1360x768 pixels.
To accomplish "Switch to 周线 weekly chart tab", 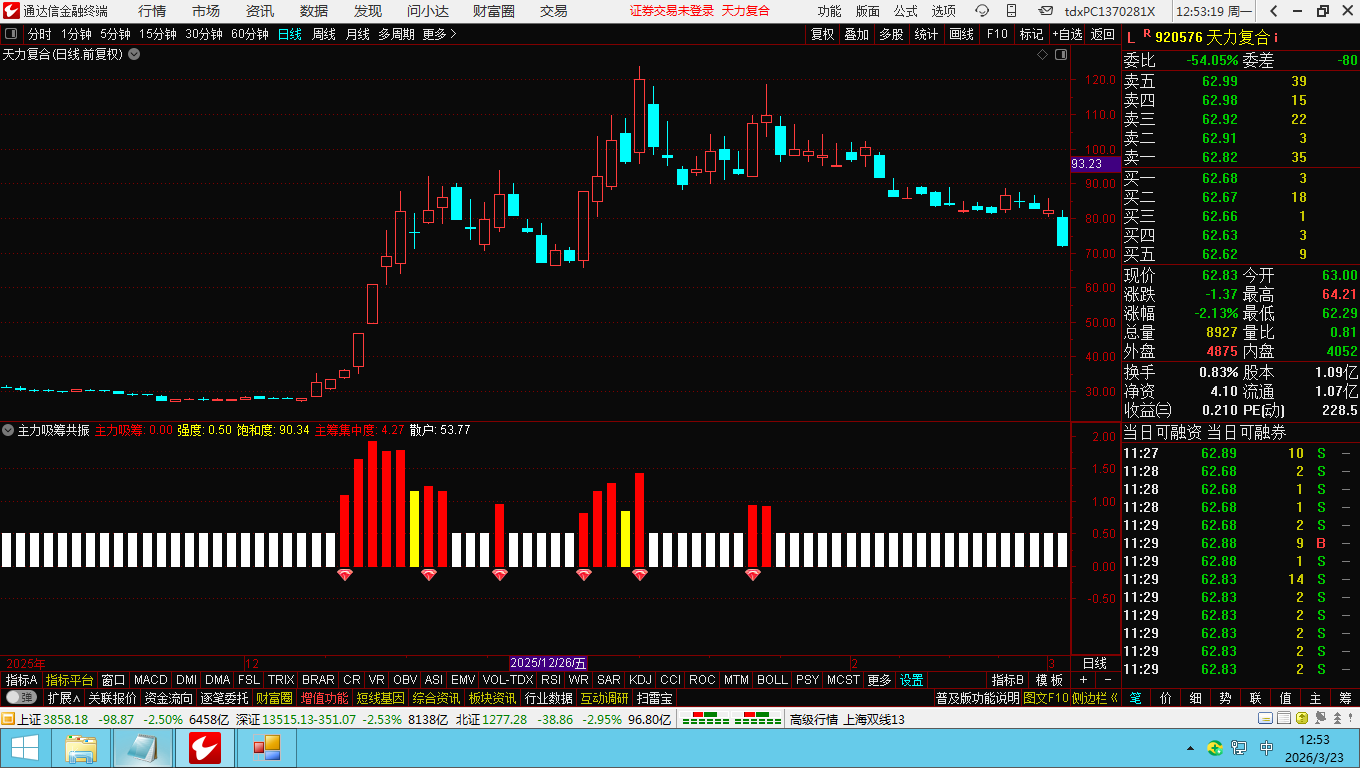I will point(324,34).
